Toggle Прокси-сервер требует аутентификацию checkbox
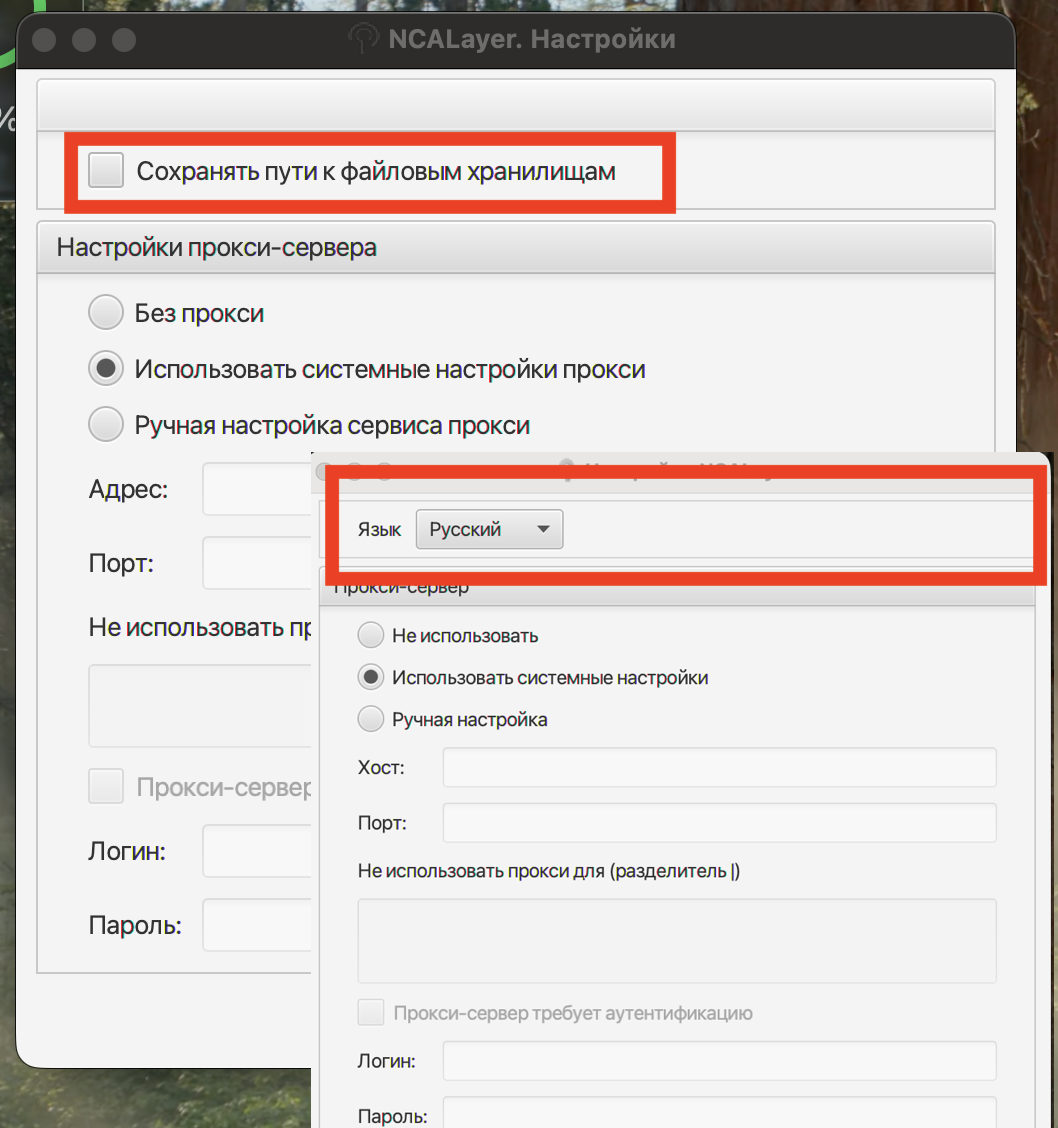1058x1128 pixels. tap(371, 1013)
